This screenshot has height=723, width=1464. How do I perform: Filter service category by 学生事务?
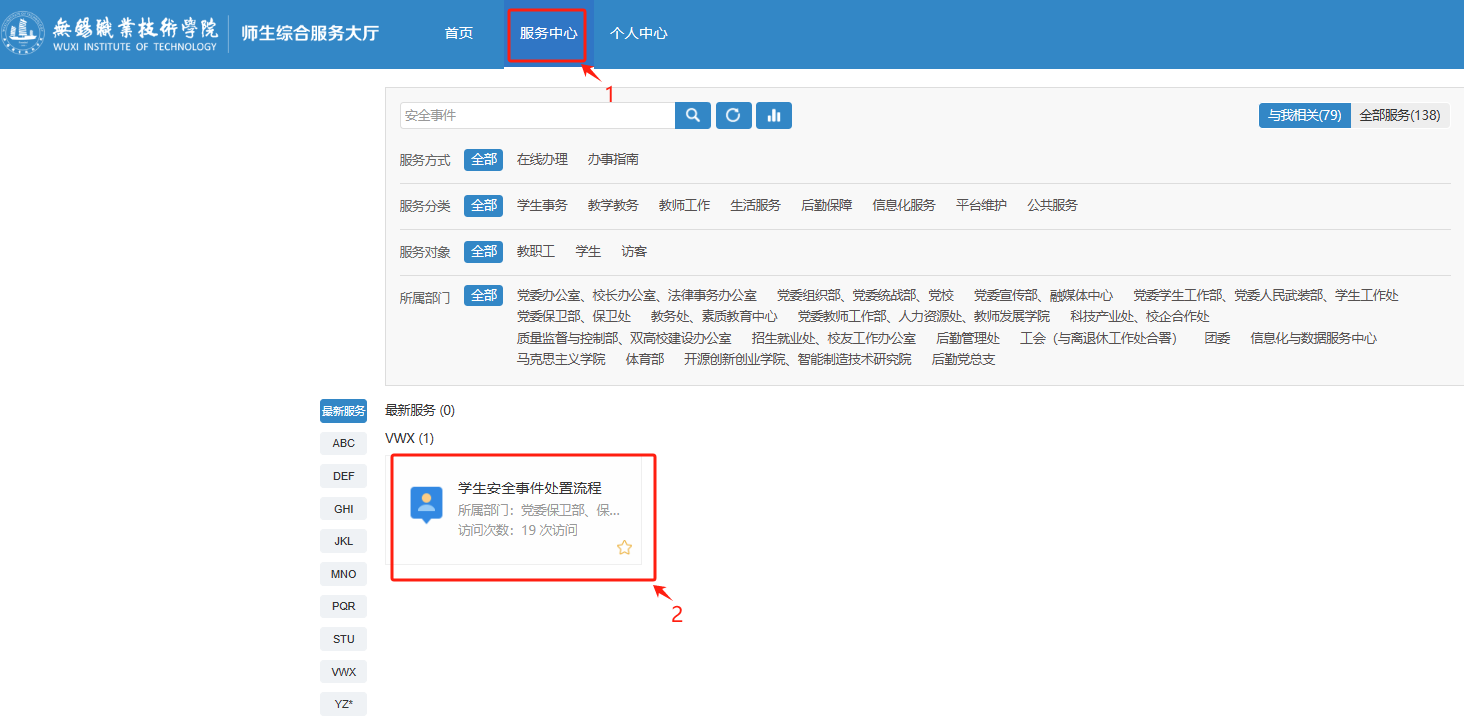pos(542,206)
